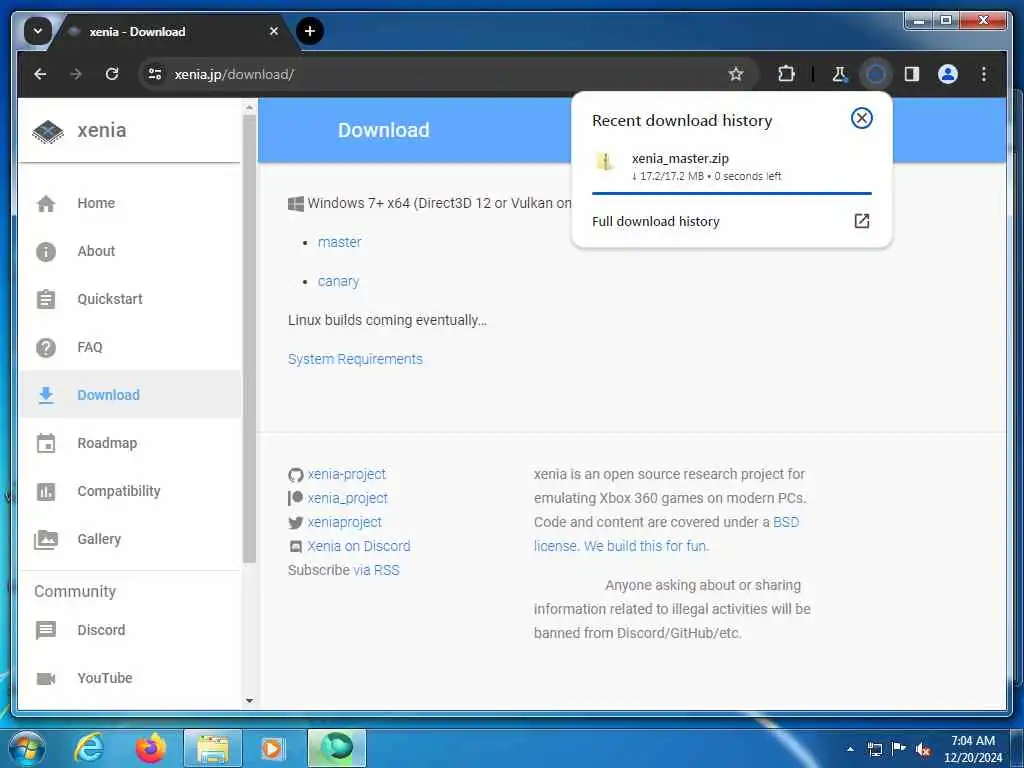The height and width of the screenshot is (768, 1024).
Task: Open Full download history
Action: [x=731, y=221]
